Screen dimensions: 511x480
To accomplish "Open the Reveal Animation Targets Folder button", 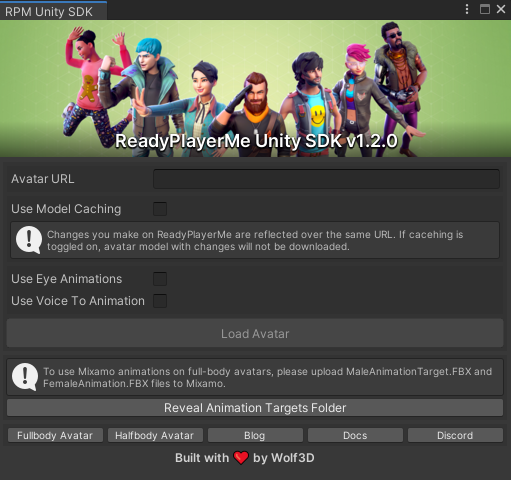I will (255, 408).
